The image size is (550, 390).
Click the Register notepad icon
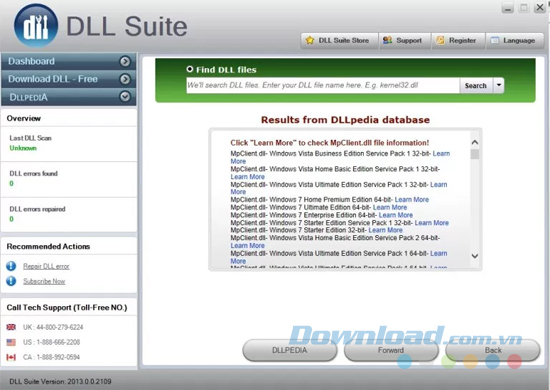pos(440,40)
